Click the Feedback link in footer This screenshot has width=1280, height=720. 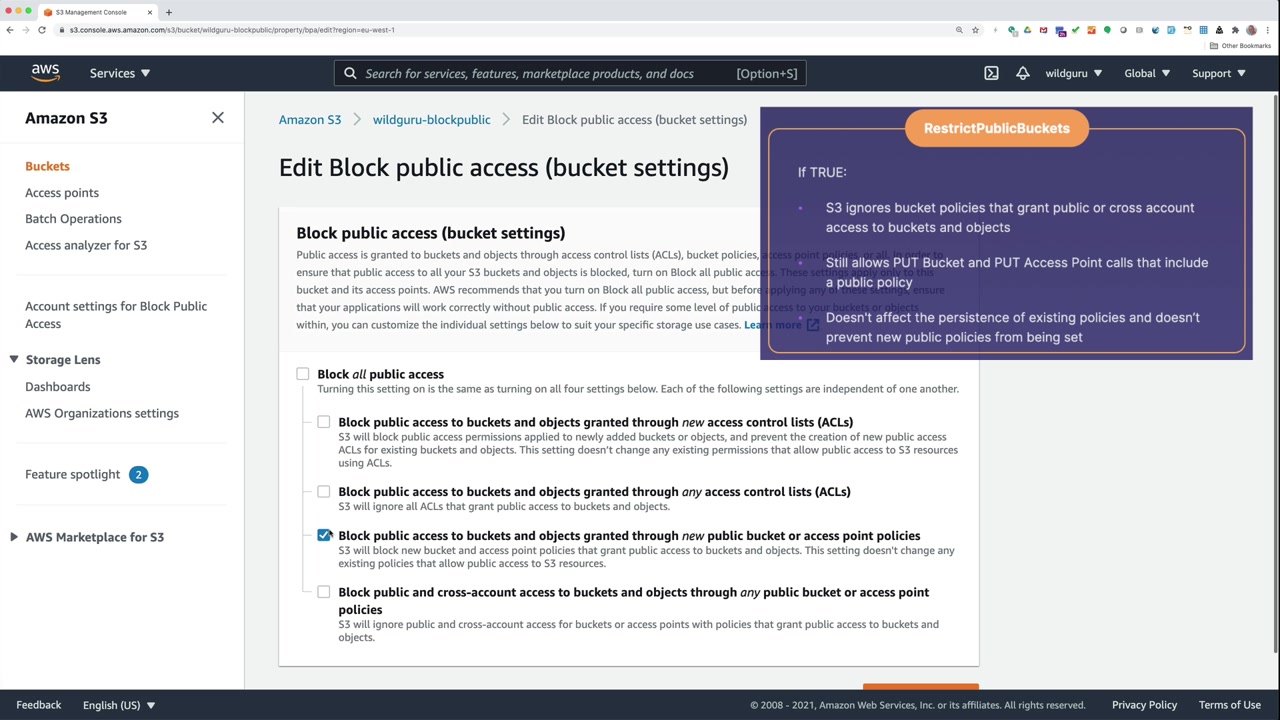pos(39,705)
